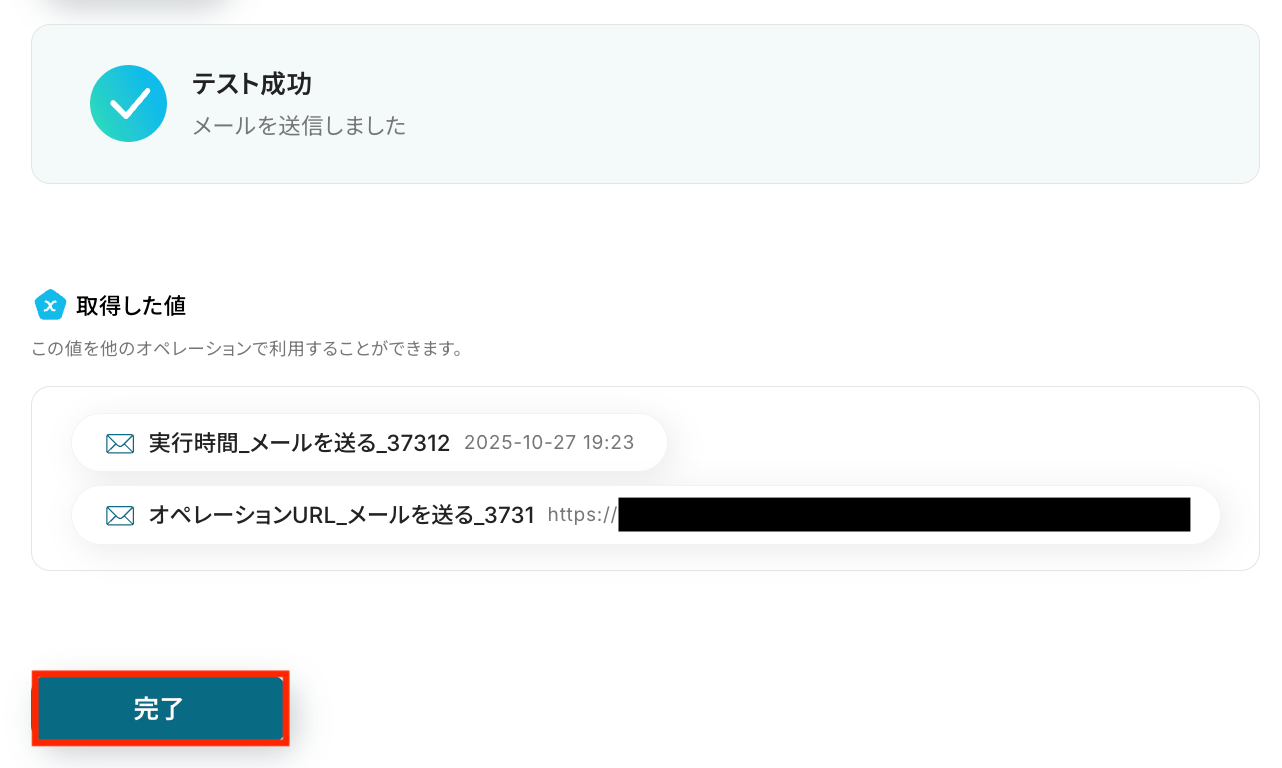
Task: Click the white gap between the success panel and 取得した値
Action: [645, 235]
